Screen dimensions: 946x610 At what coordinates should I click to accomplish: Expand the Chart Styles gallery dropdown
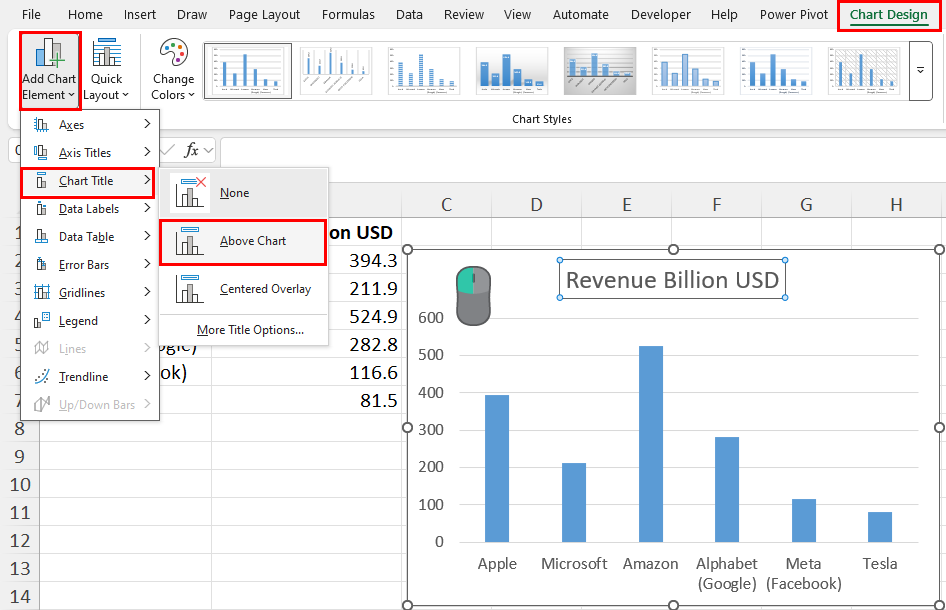(x=920, y=71)
